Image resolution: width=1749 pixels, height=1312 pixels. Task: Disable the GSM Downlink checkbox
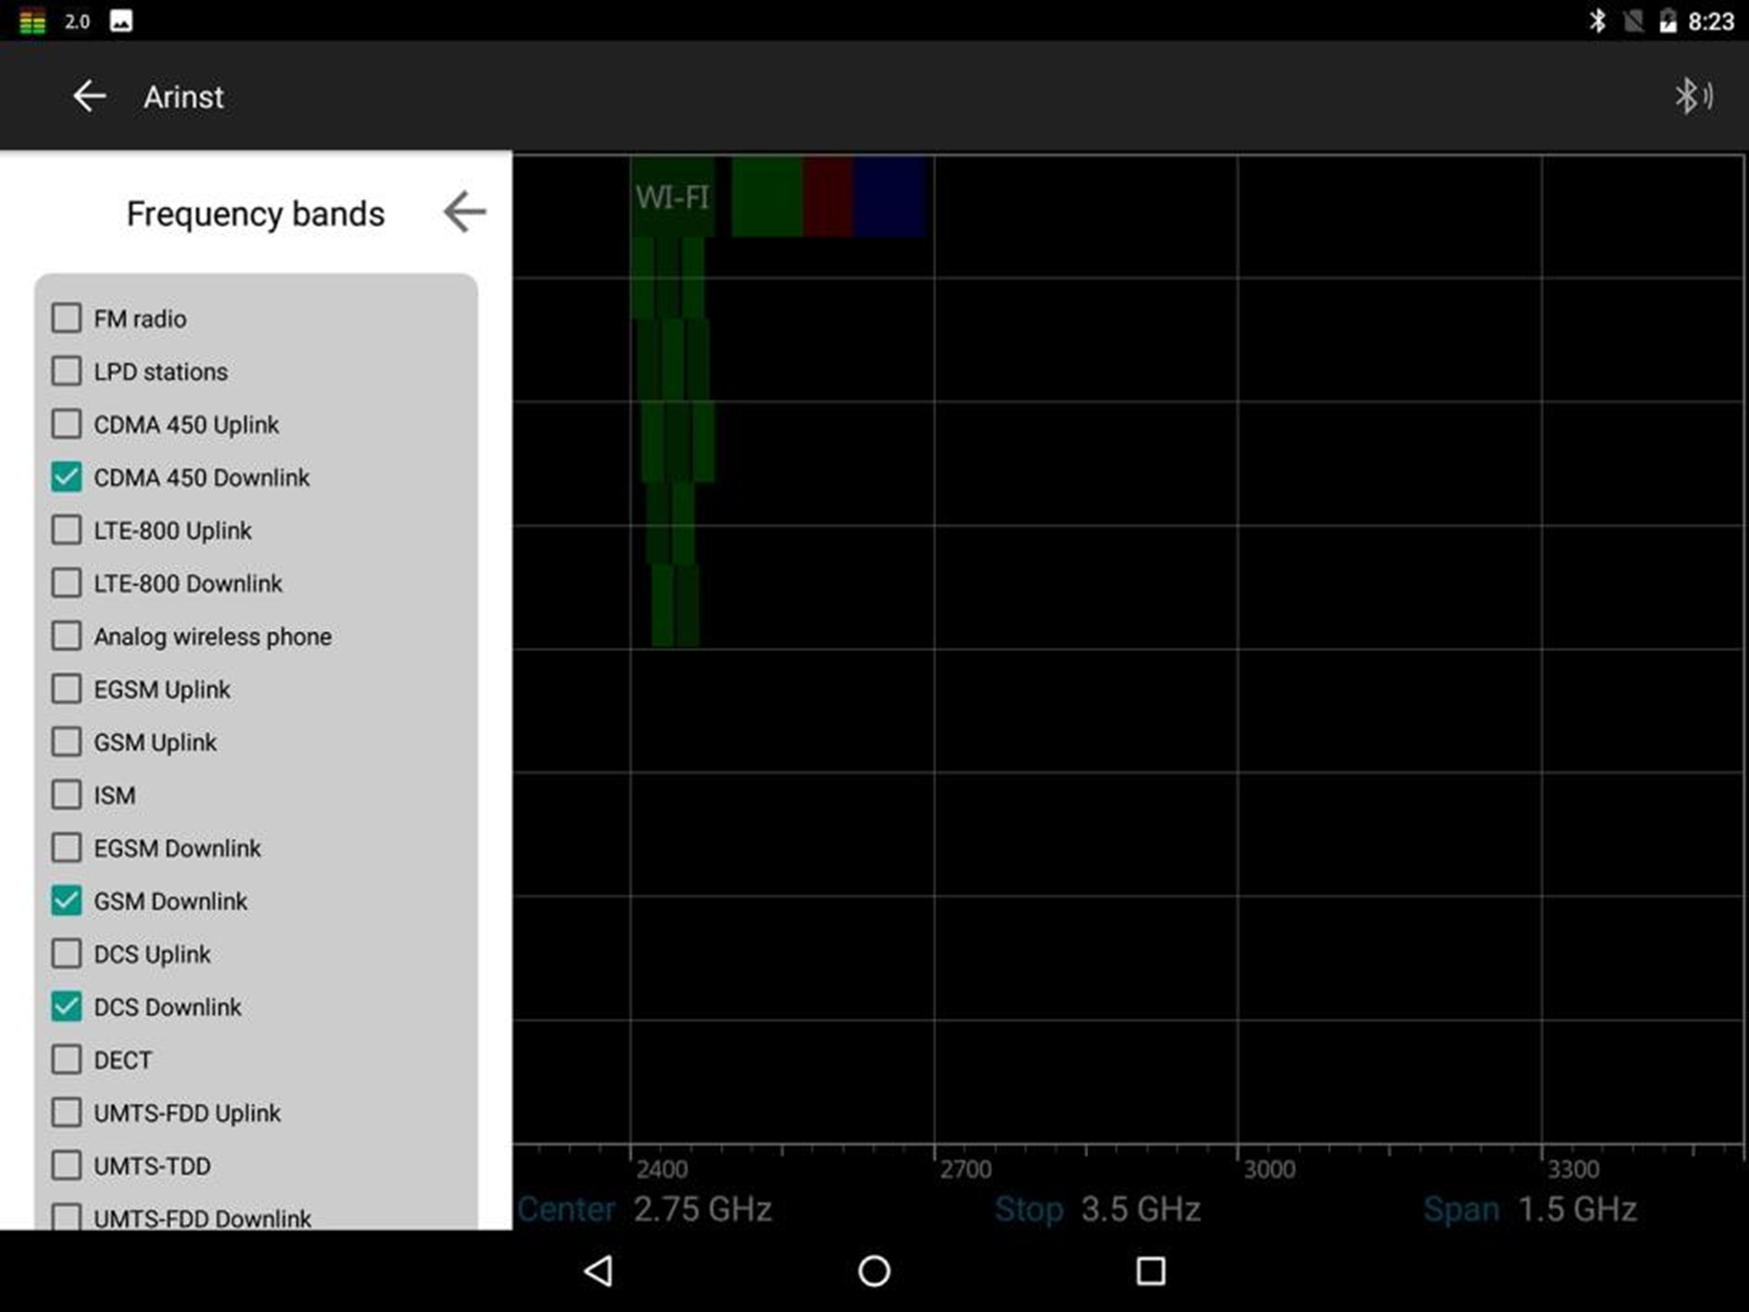coord(67,901)
